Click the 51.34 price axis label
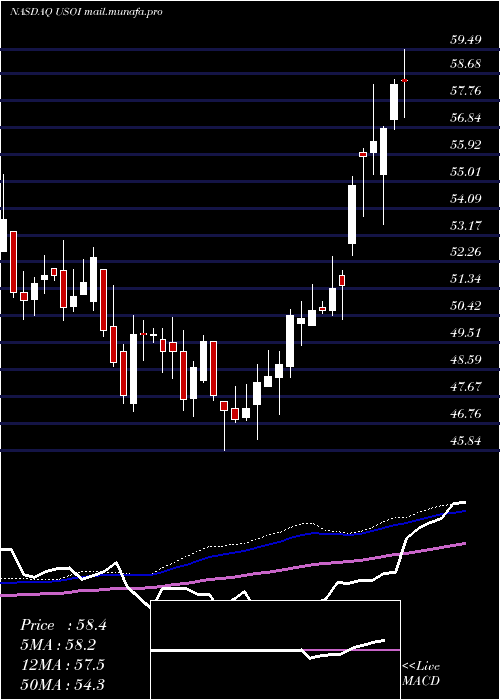The width and height of the screenshot is (500, 700). coord(466,279)
